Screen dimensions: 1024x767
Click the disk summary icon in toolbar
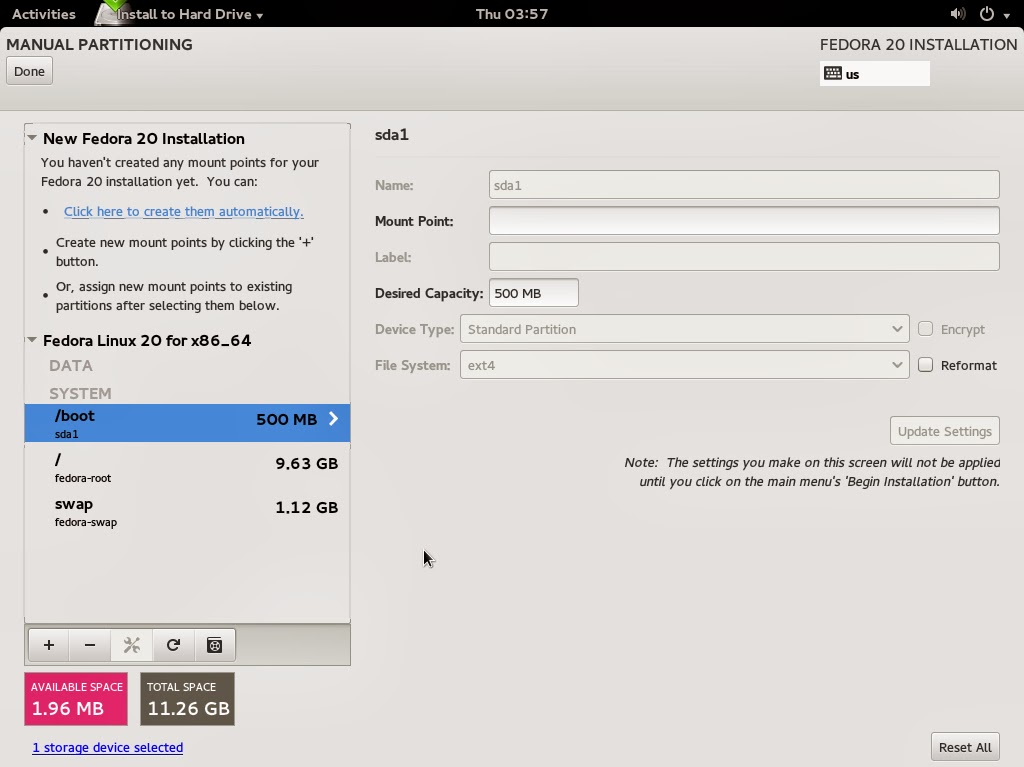214,645
